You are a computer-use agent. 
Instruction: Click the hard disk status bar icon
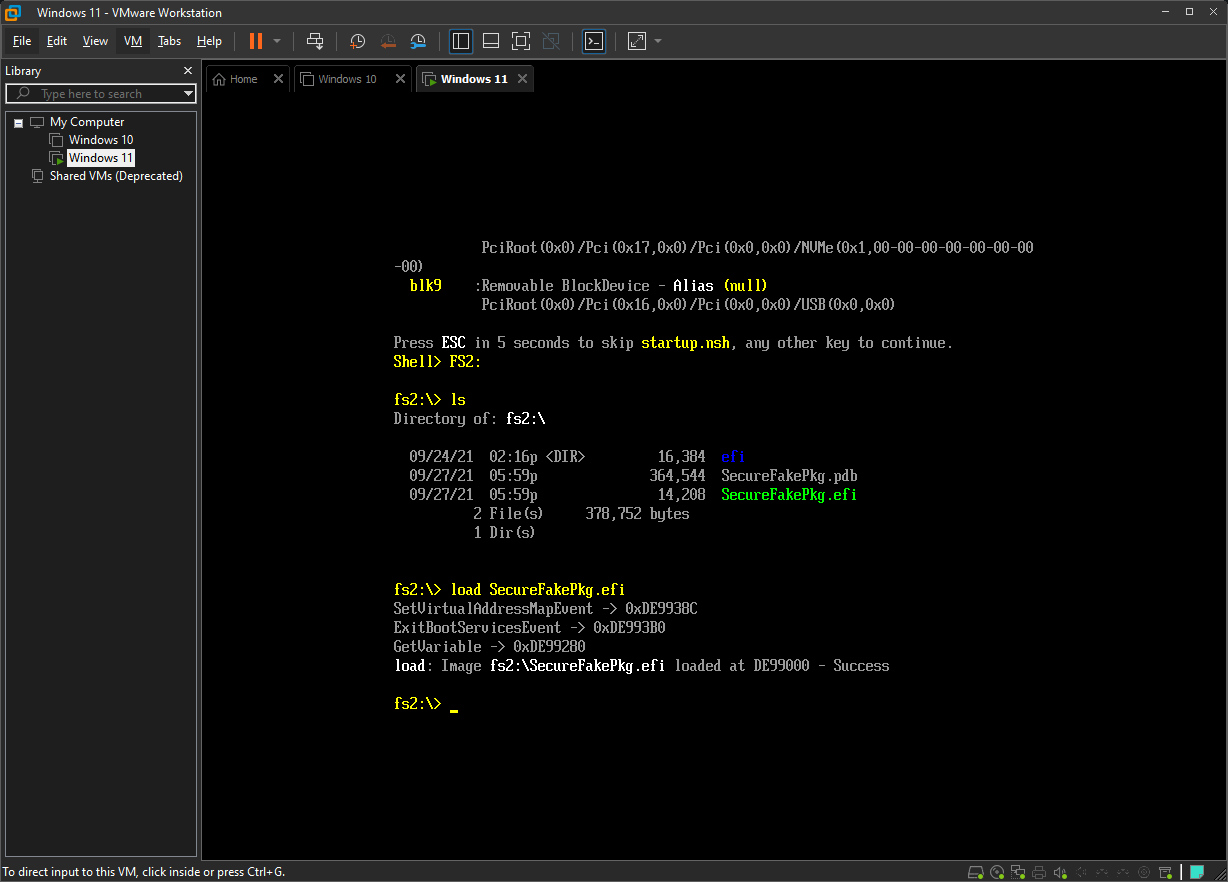pos(976,872)
